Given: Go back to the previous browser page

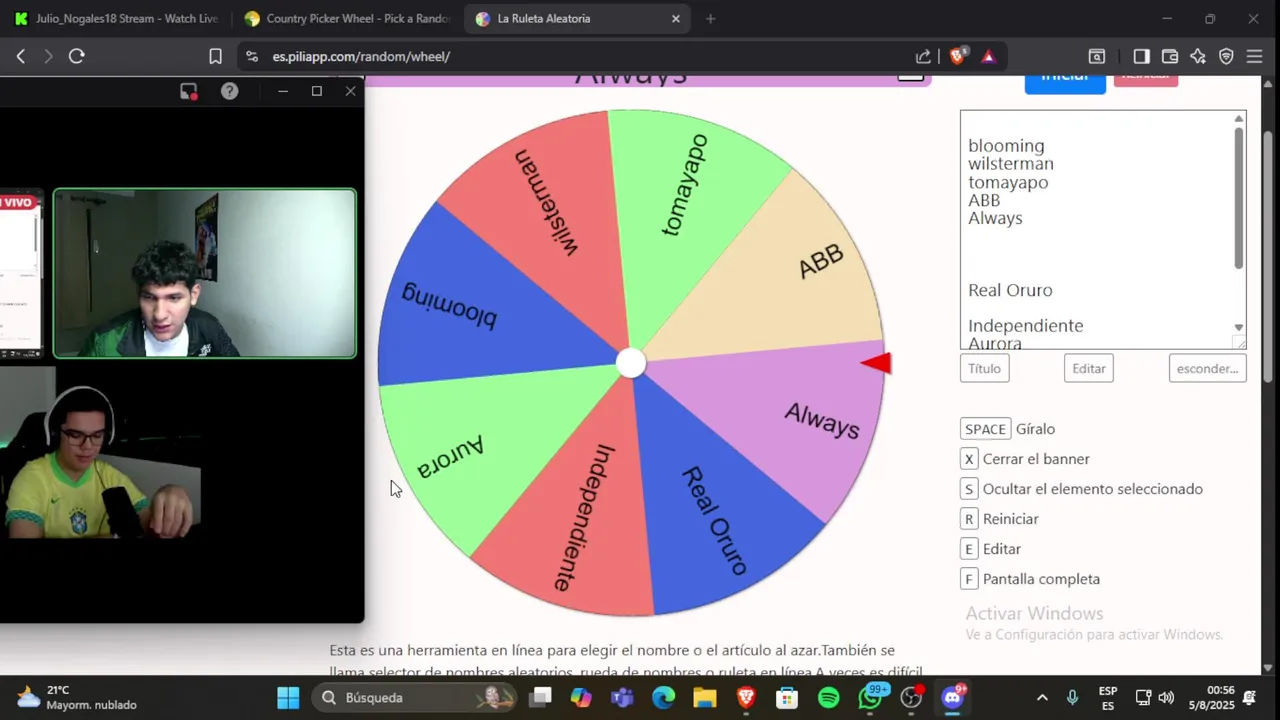Looking at the screenshot, I should pyautogui.click(x=20, y=57).
